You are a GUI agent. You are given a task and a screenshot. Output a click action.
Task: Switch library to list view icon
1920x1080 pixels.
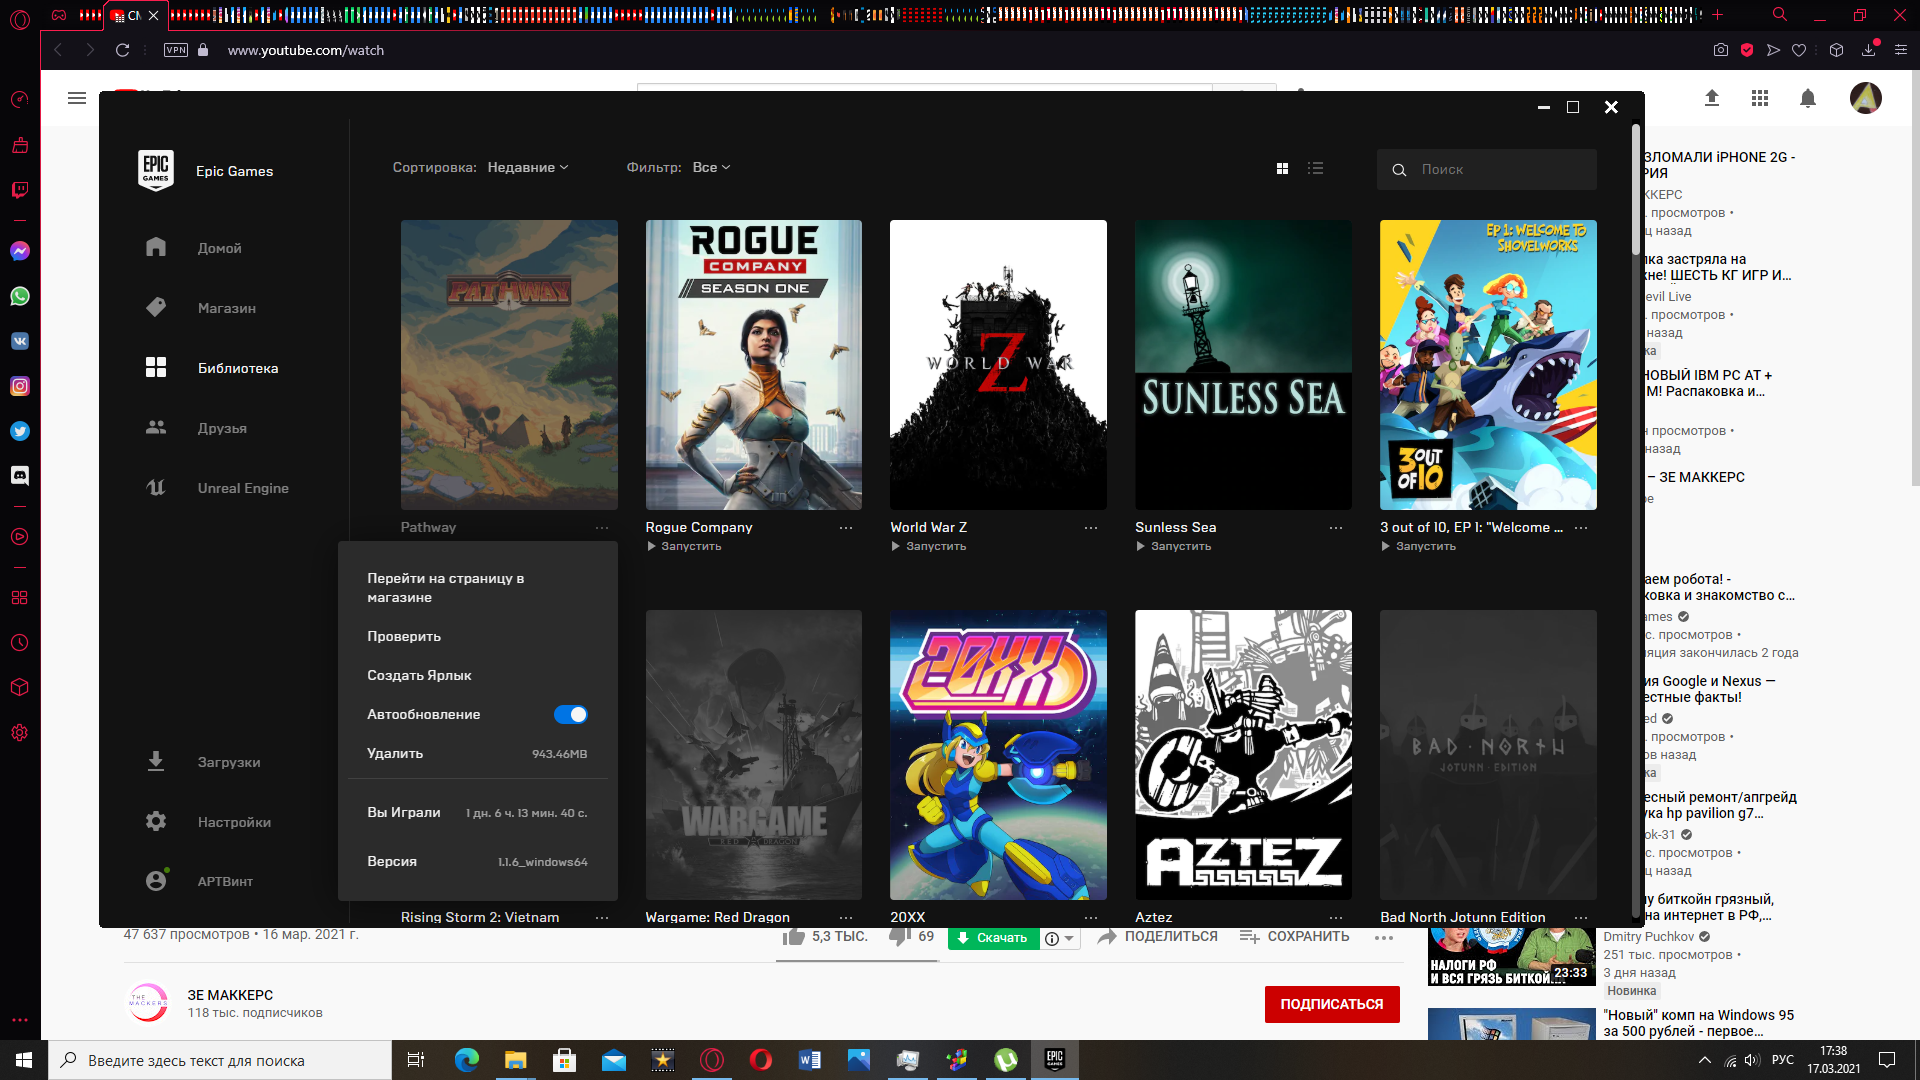[x=1316, y=168]
